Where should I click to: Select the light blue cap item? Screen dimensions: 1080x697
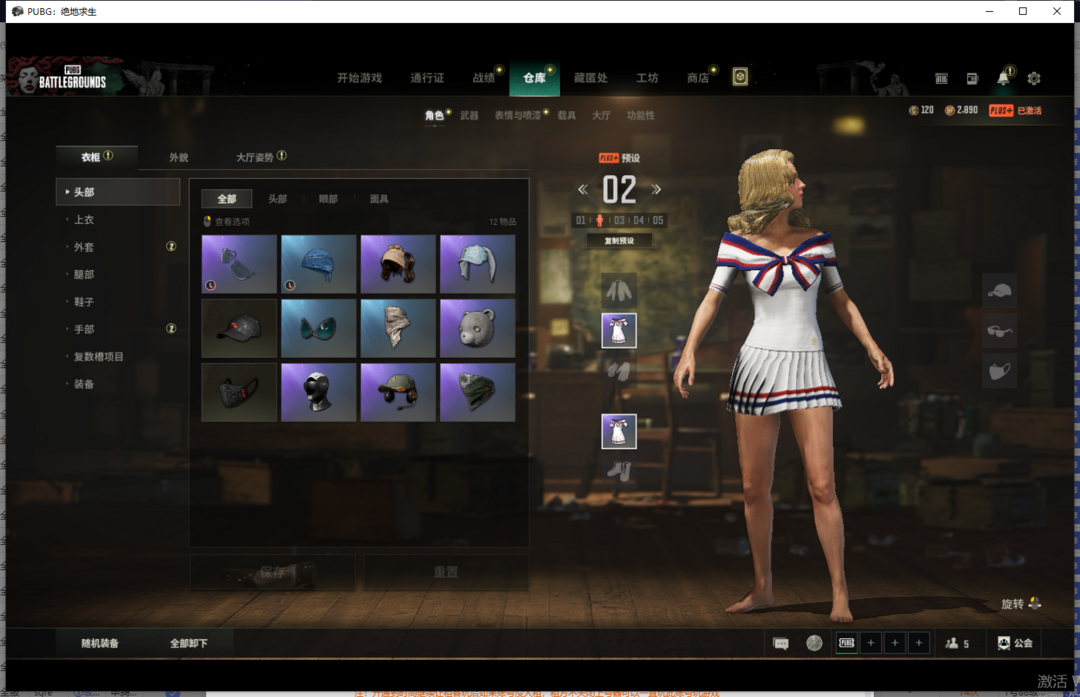coord(477,264)
